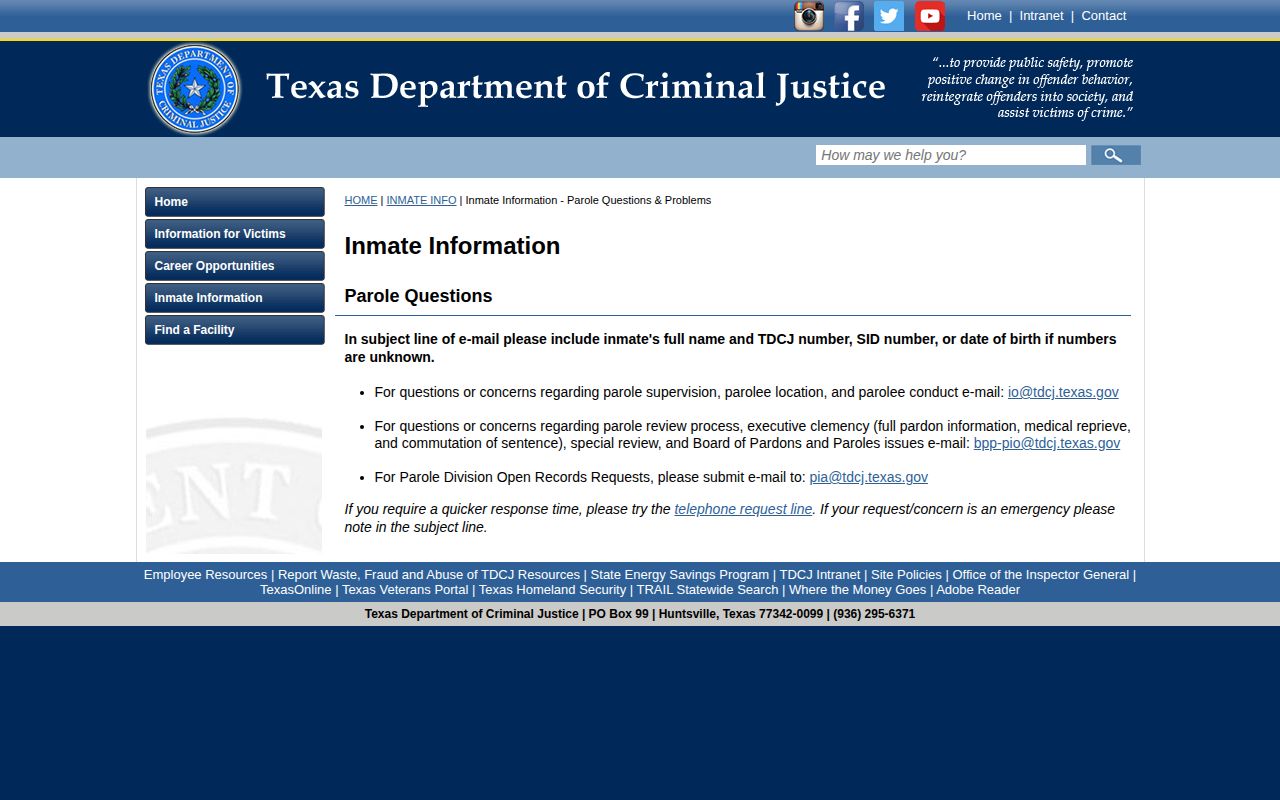Focus the 'How may we help you?' search box
The height and width of the screenshot is (800, 1280).
[951, 155]
